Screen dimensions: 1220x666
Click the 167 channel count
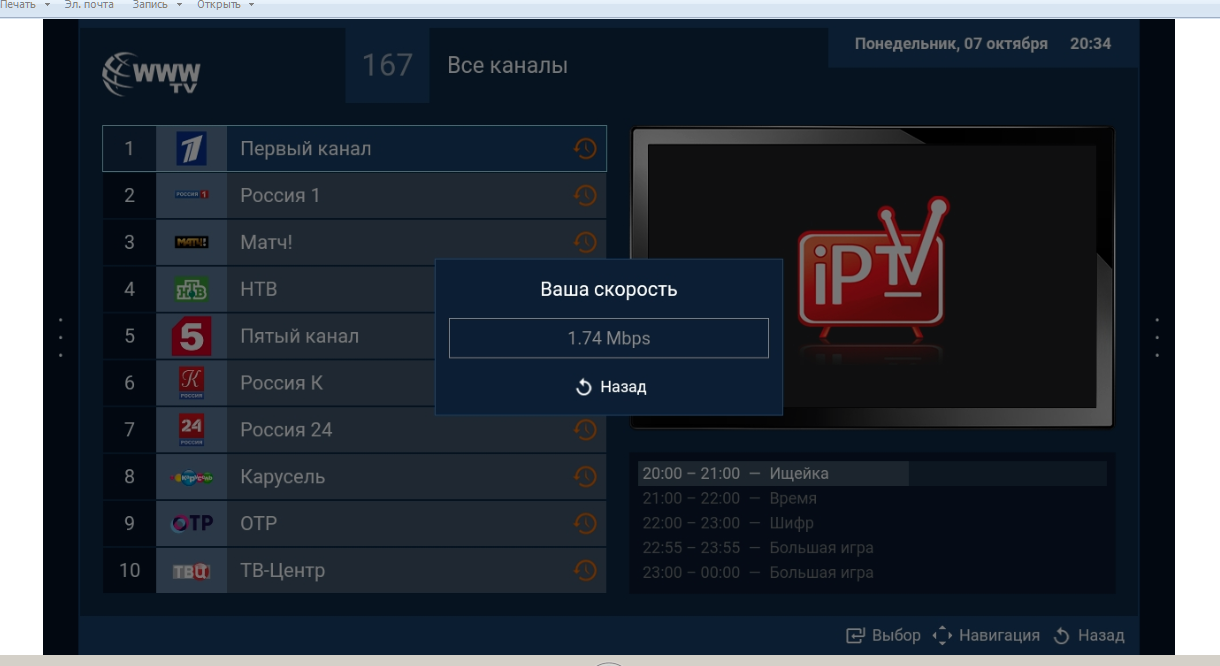(387, 66)
